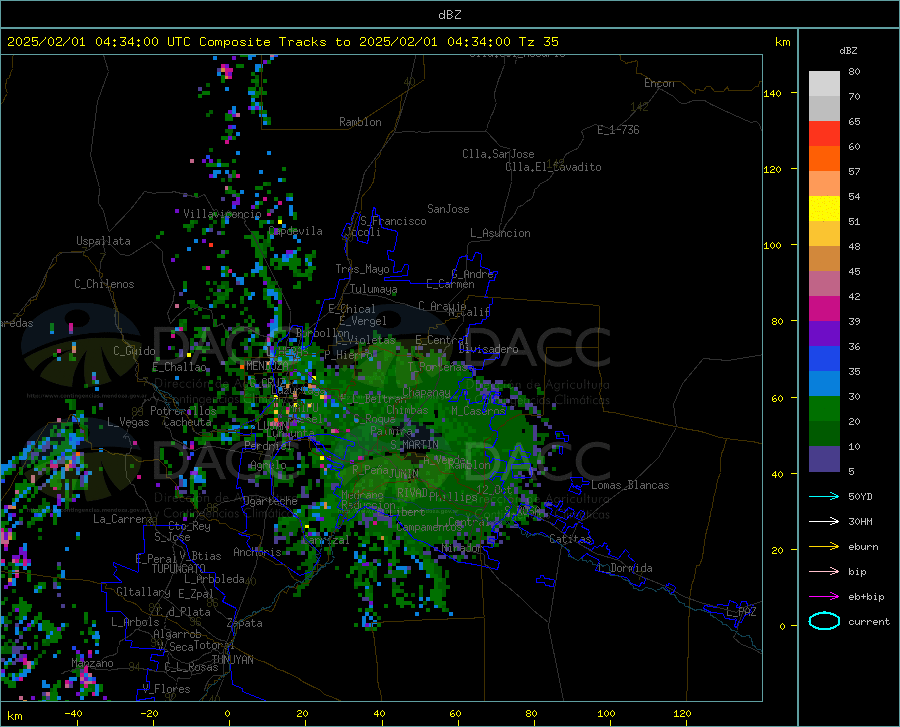Screen dimensions: 900x727
Task: Click the white 30HM arrow legend icon
Action: pyautogui.click(x=824, y=522)
